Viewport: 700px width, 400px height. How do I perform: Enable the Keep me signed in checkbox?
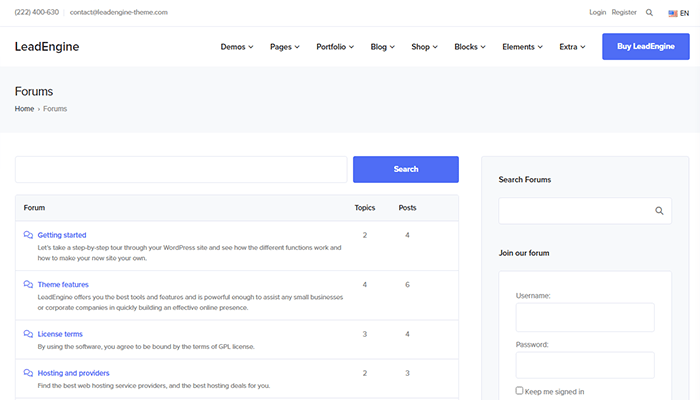click(x=520, y=391)
